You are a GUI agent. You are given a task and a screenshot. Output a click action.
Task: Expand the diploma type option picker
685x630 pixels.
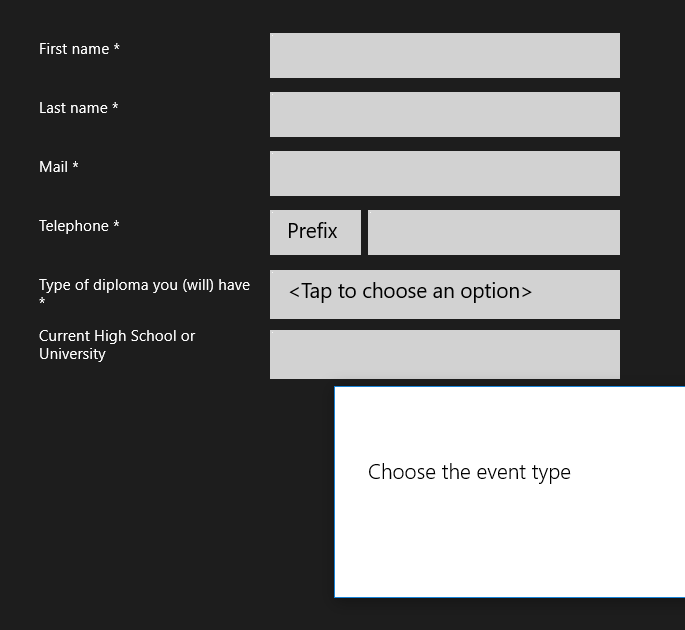pos(444,293)
